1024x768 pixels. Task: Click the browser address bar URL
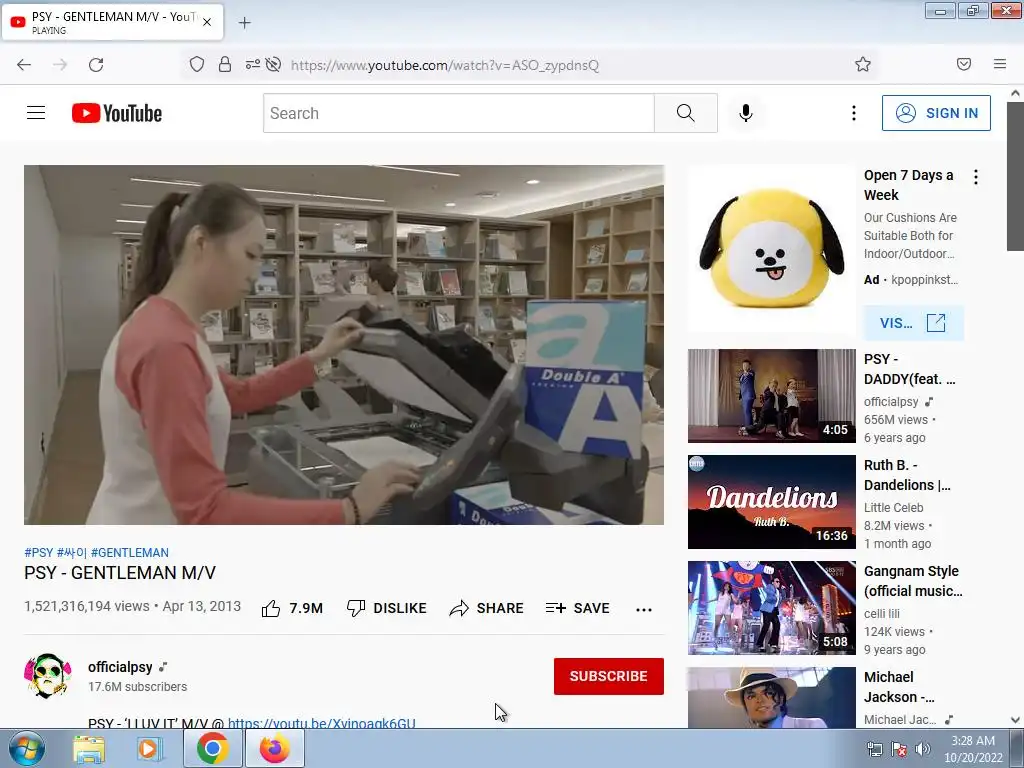pos(445,65)
